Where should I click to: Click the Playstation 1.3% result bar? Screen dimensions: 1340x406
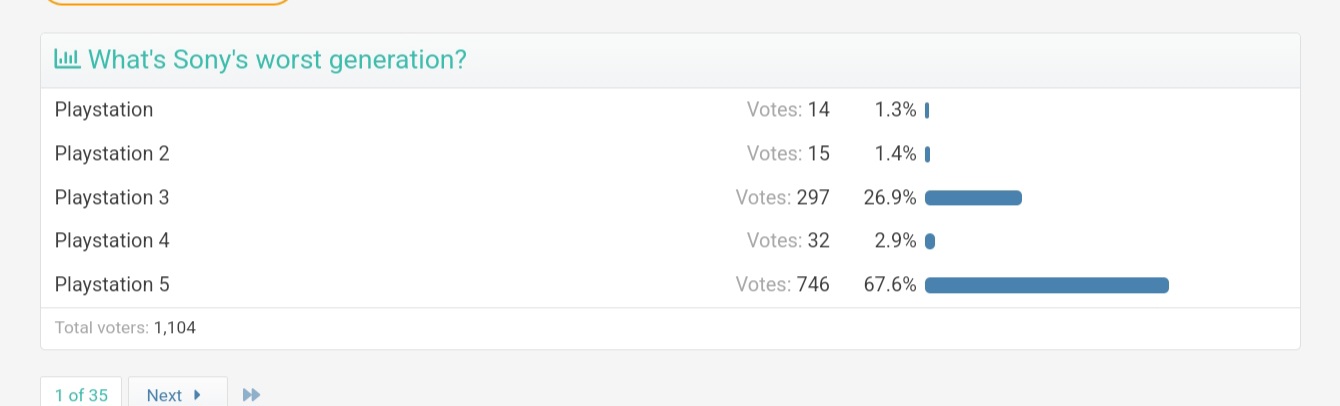pos(927,110)
